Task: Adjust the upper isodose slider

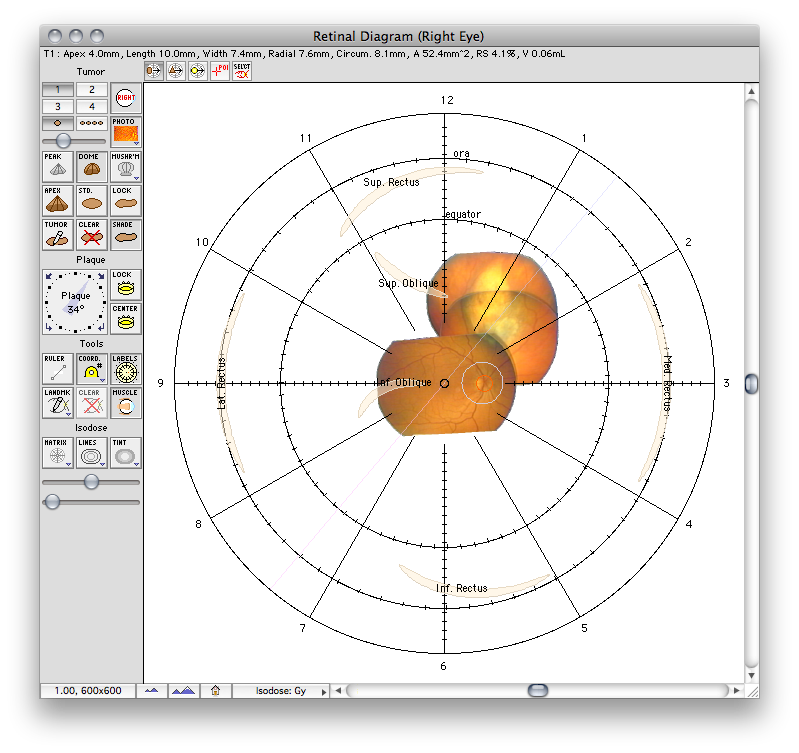Action: coord(91,481)
